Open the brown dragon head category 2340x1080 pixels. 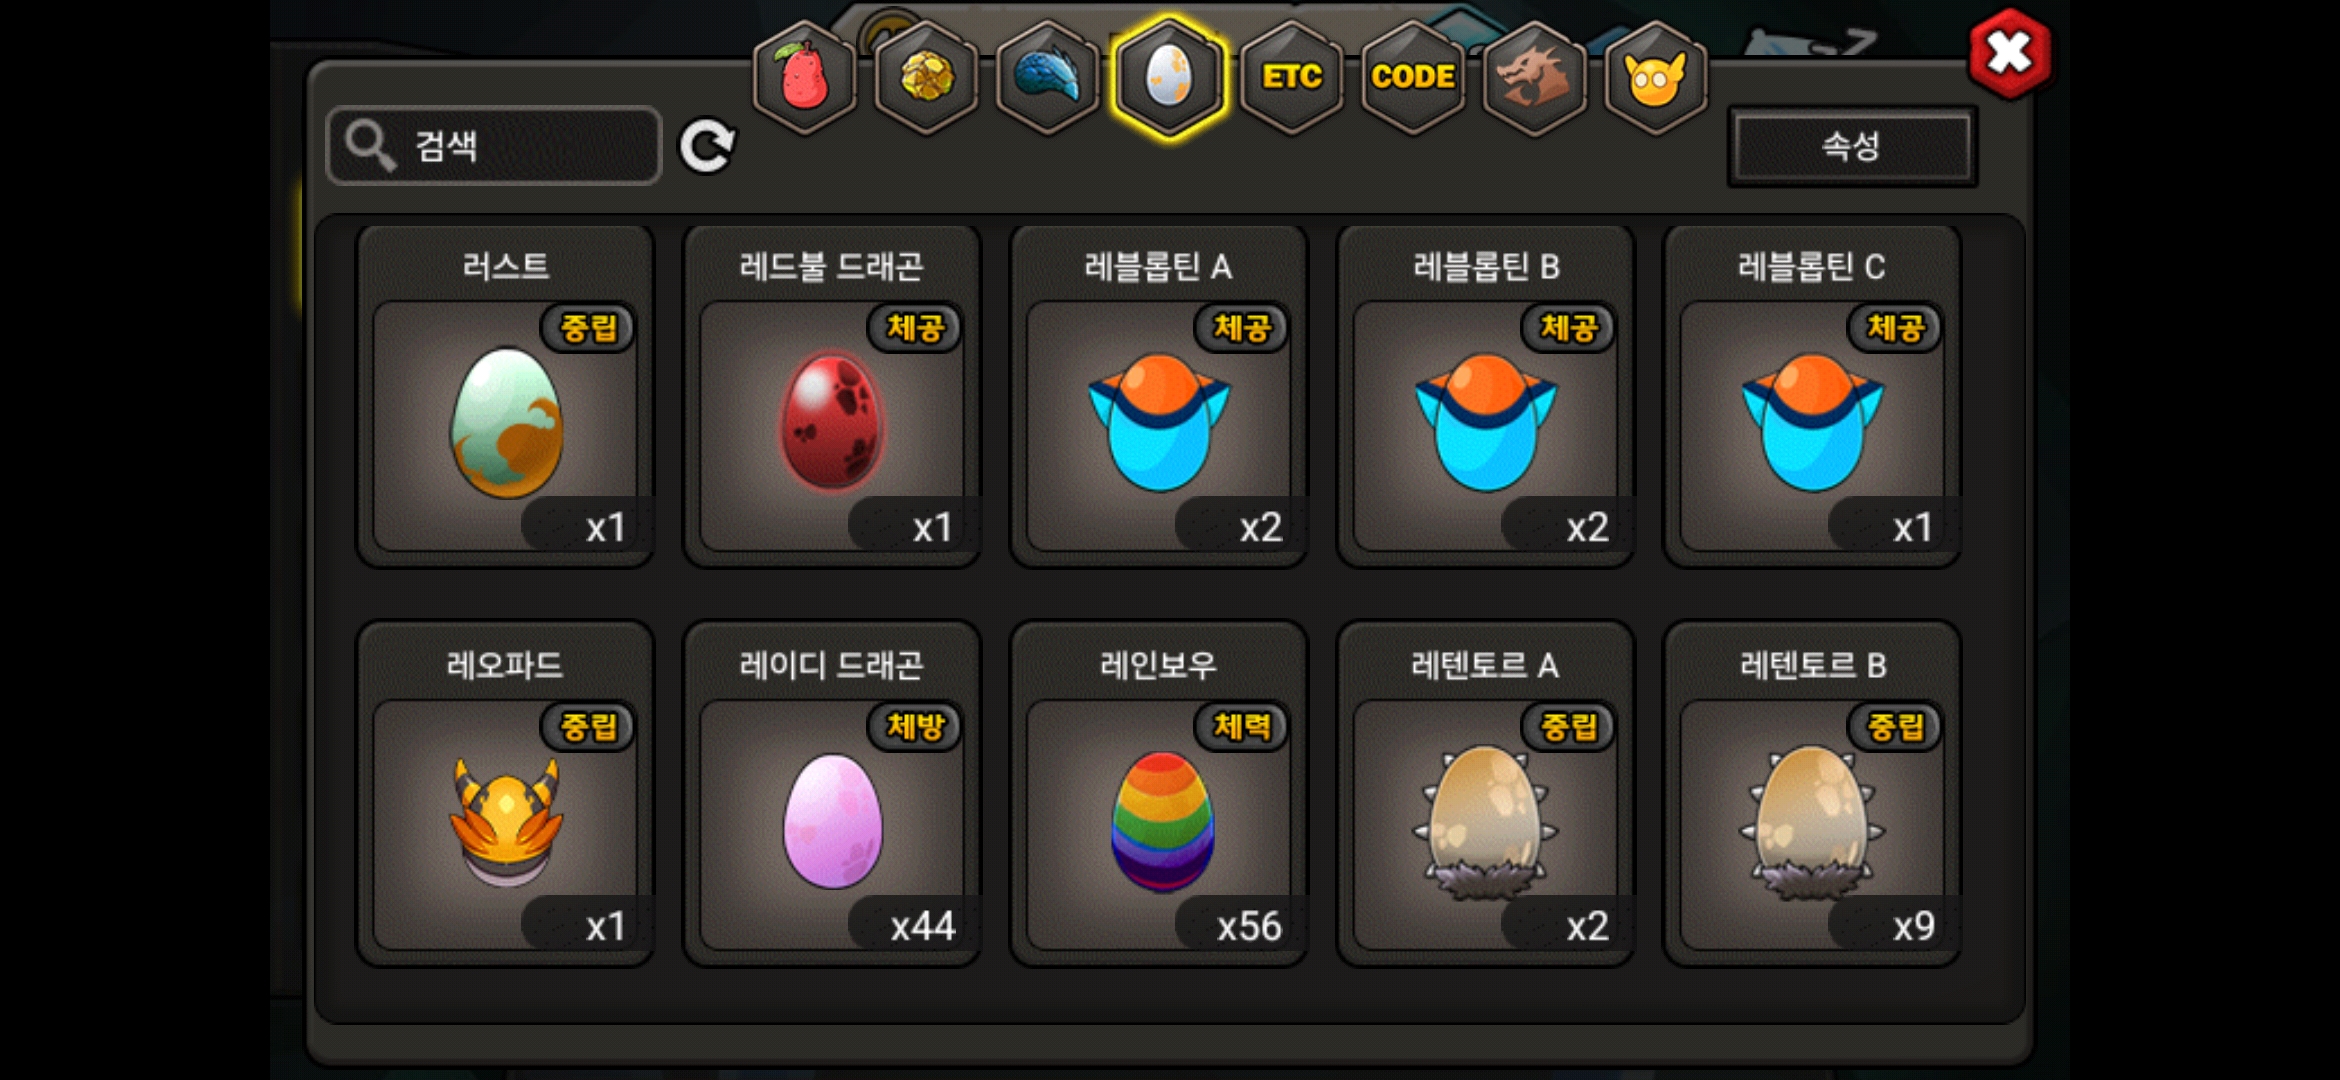(x=1534, y=77)
